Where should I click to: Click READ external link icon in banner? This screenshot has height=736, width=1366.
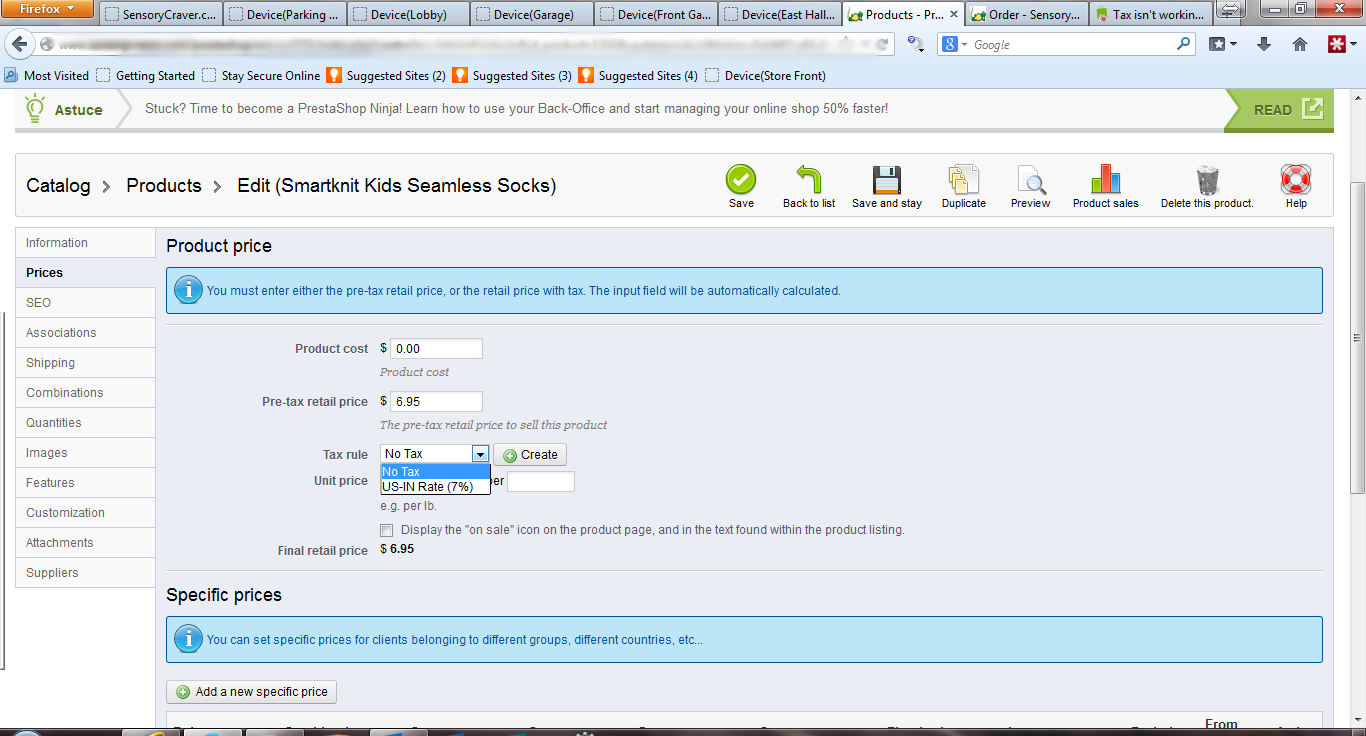click(x=1312, y=109)
